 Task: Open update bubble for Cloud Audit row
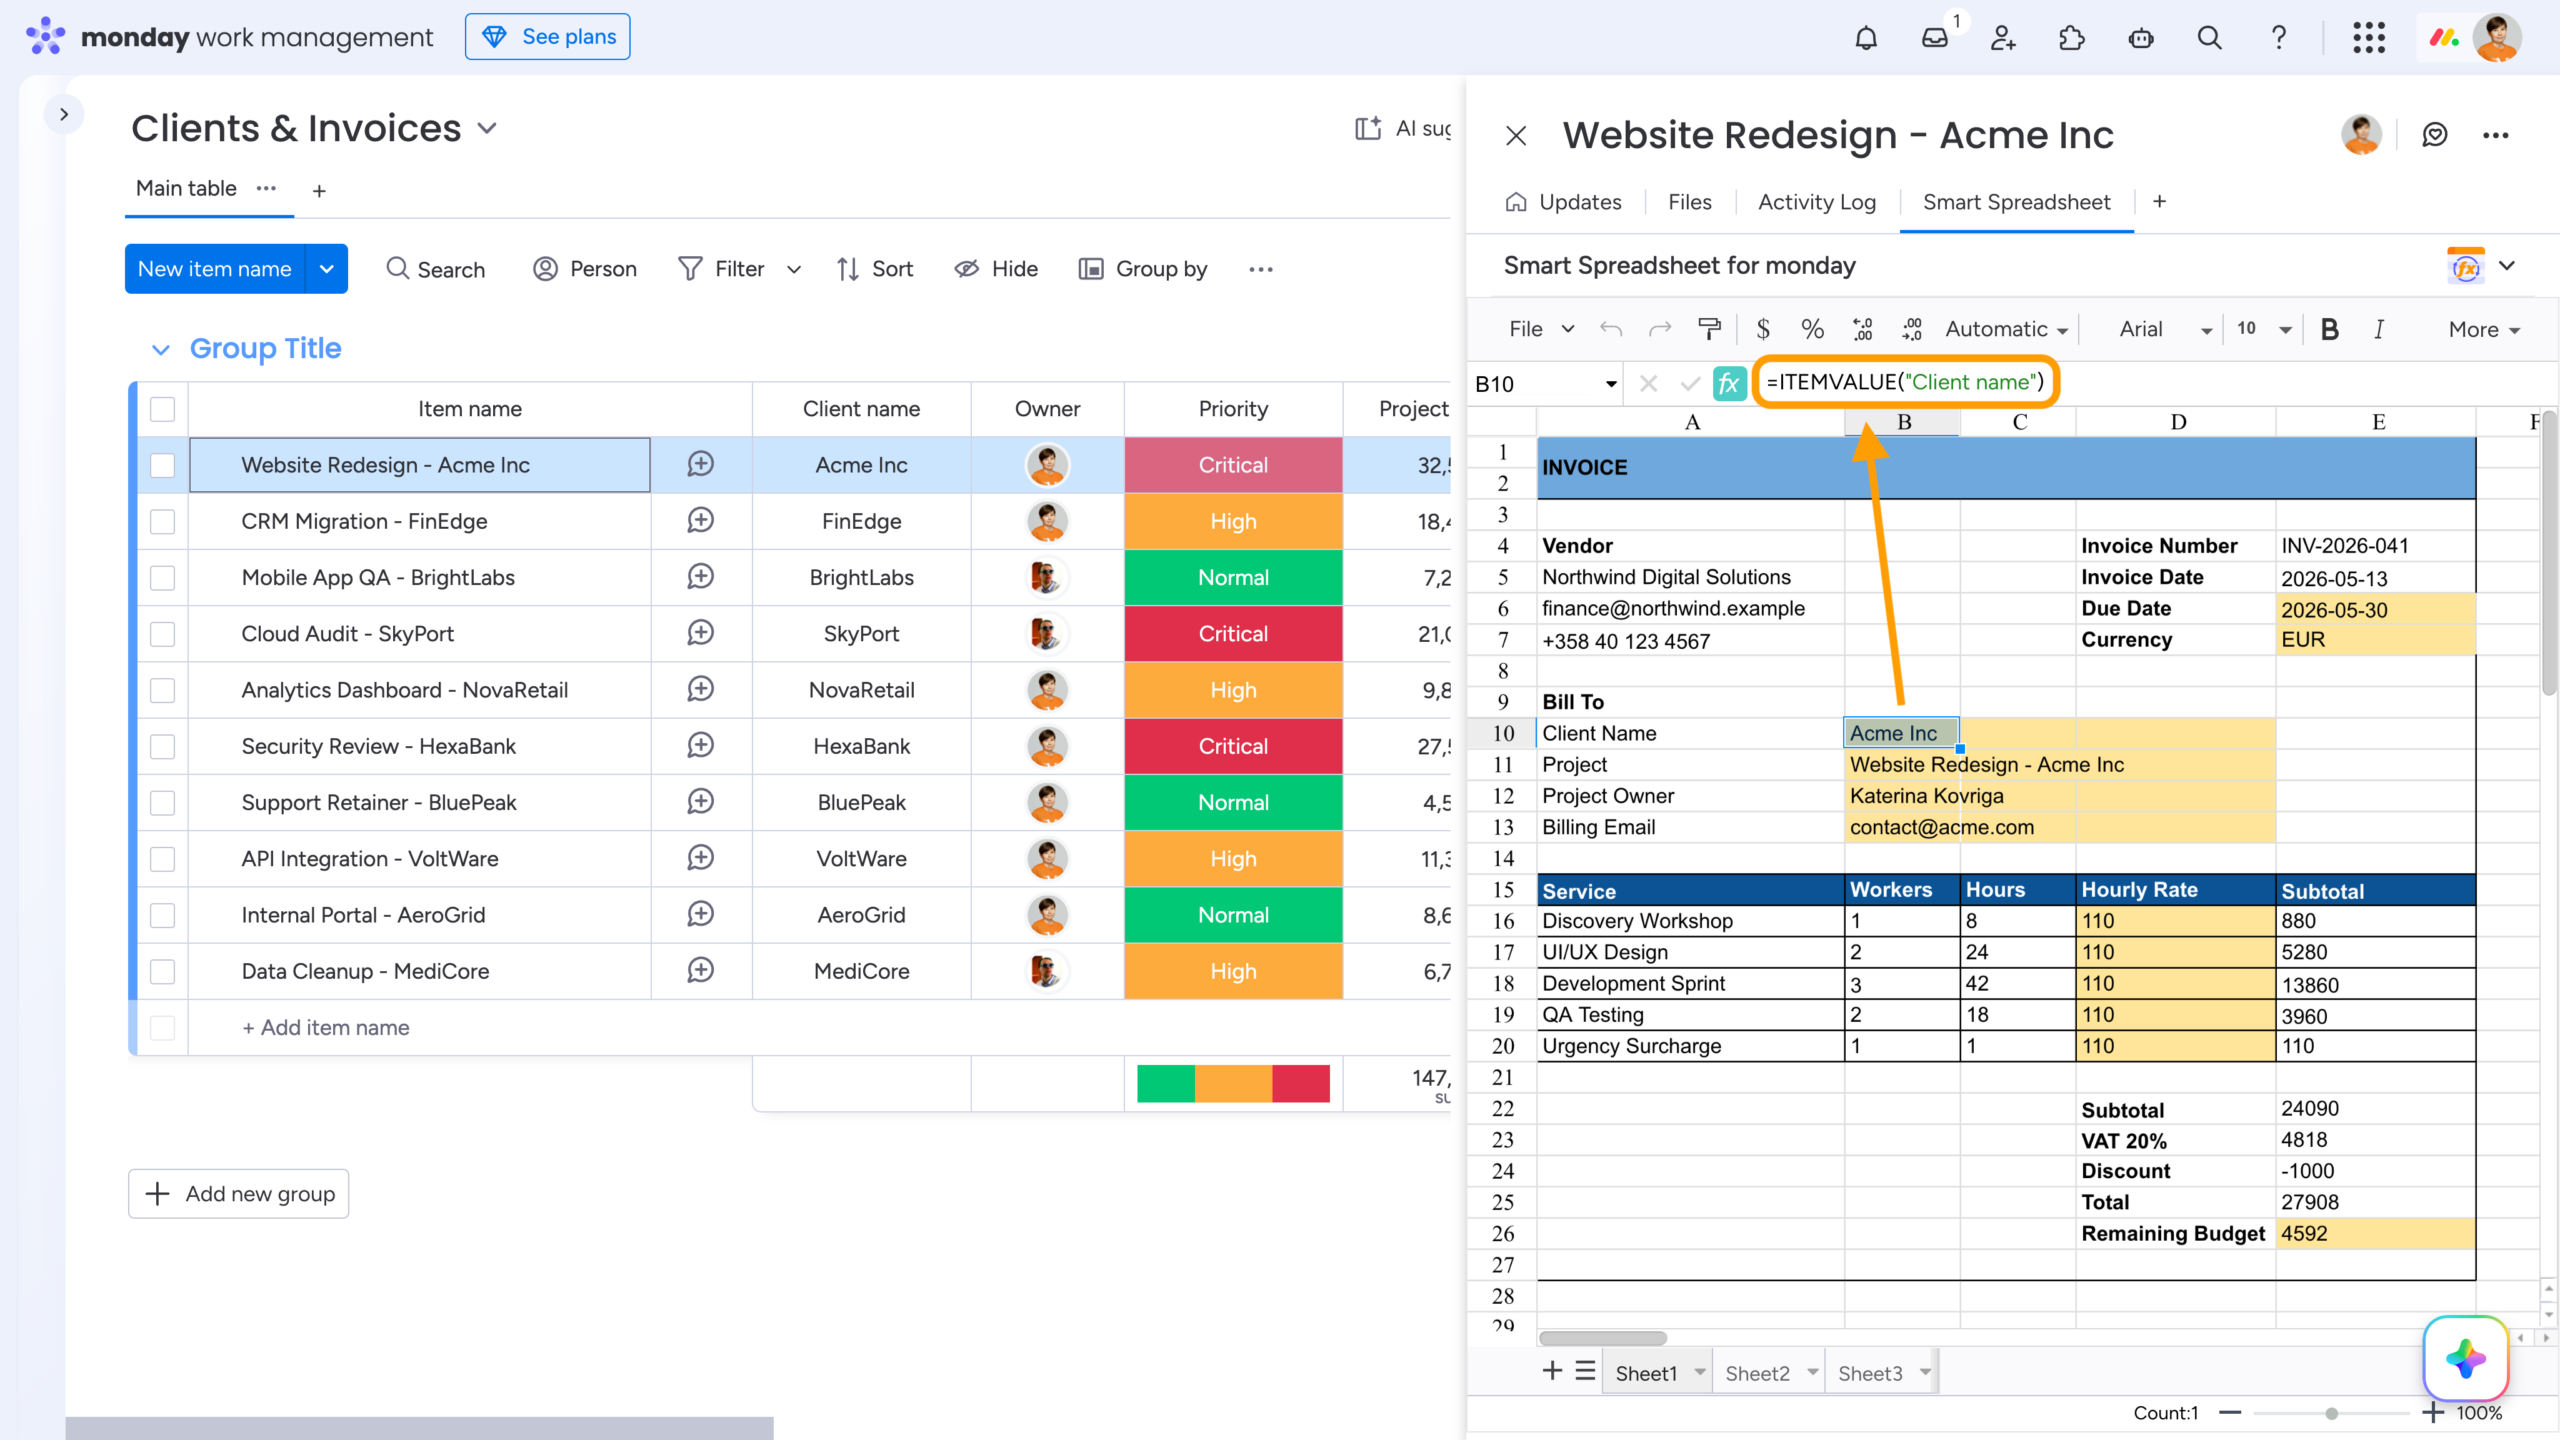pos(700,633)
